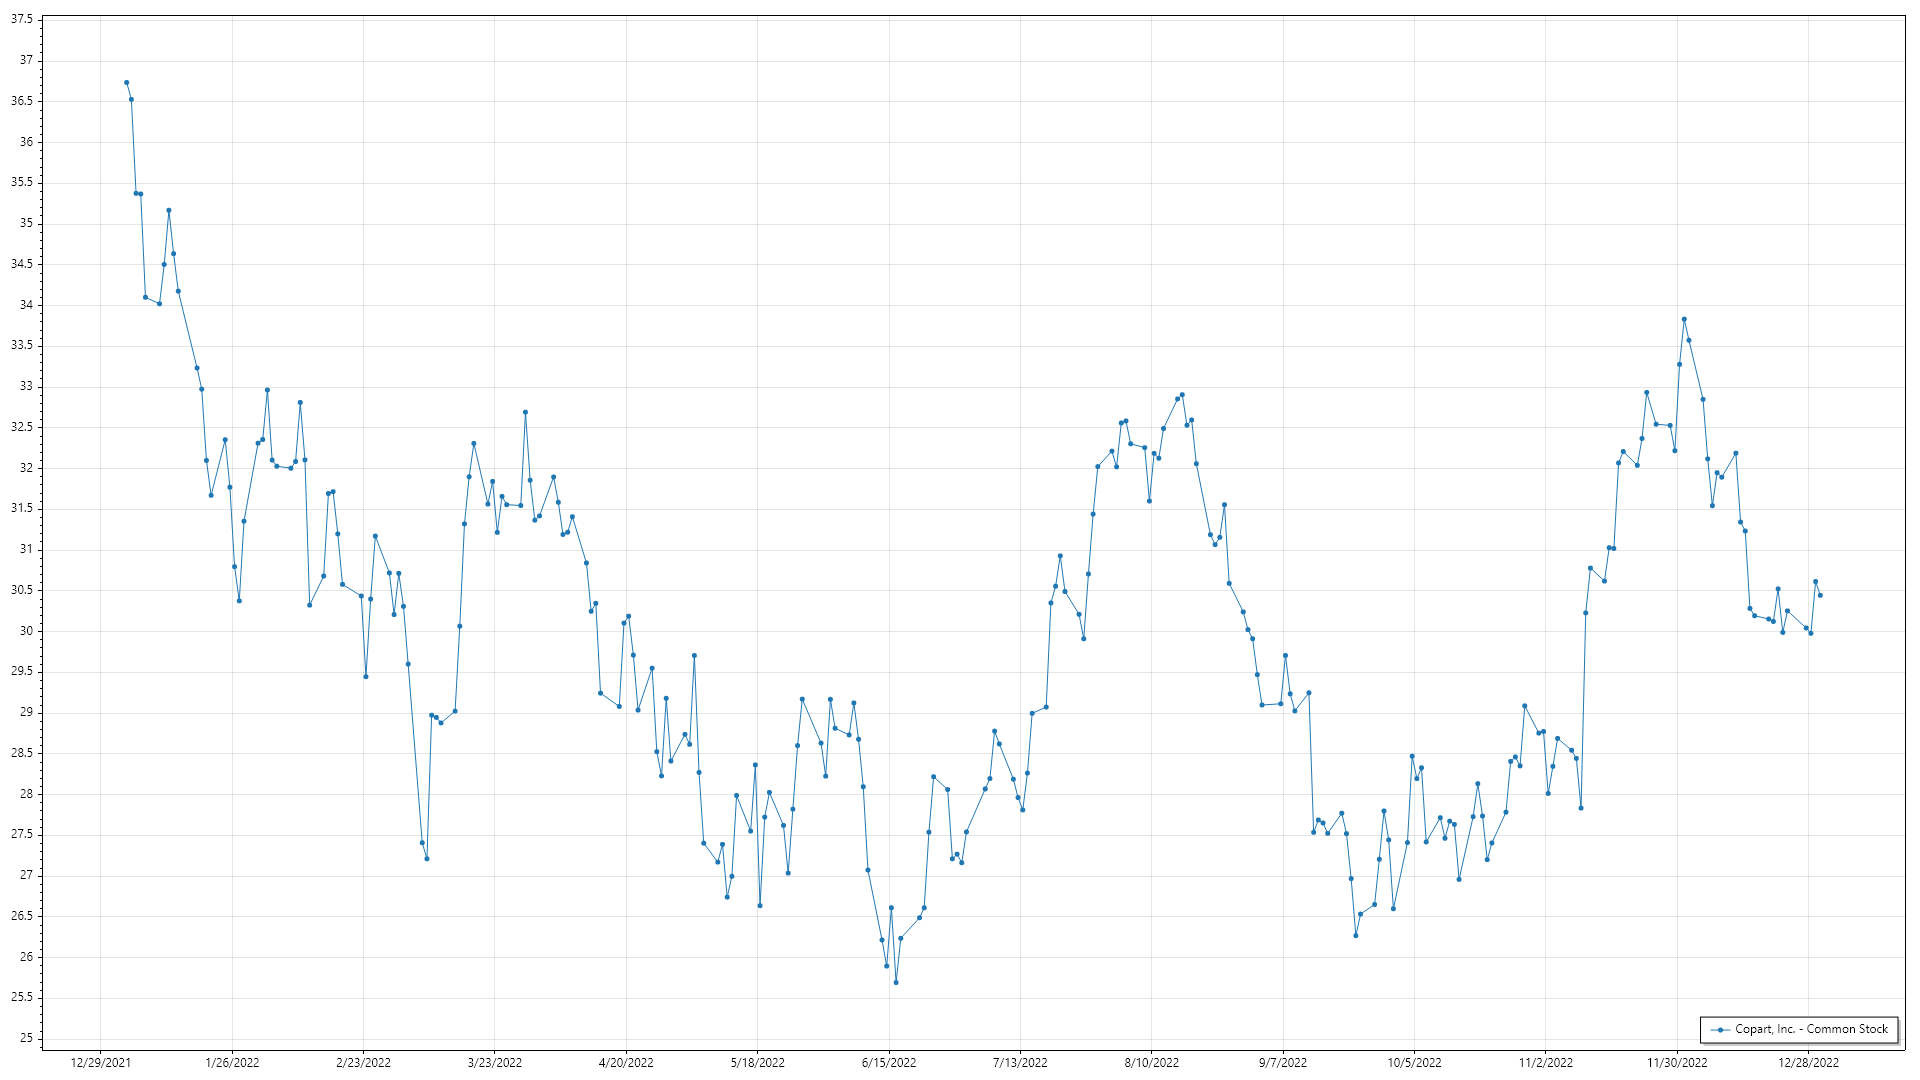Click the lowest data point below 26
This screenshot has width=1920, height=1080.
(x=896, y=982)
